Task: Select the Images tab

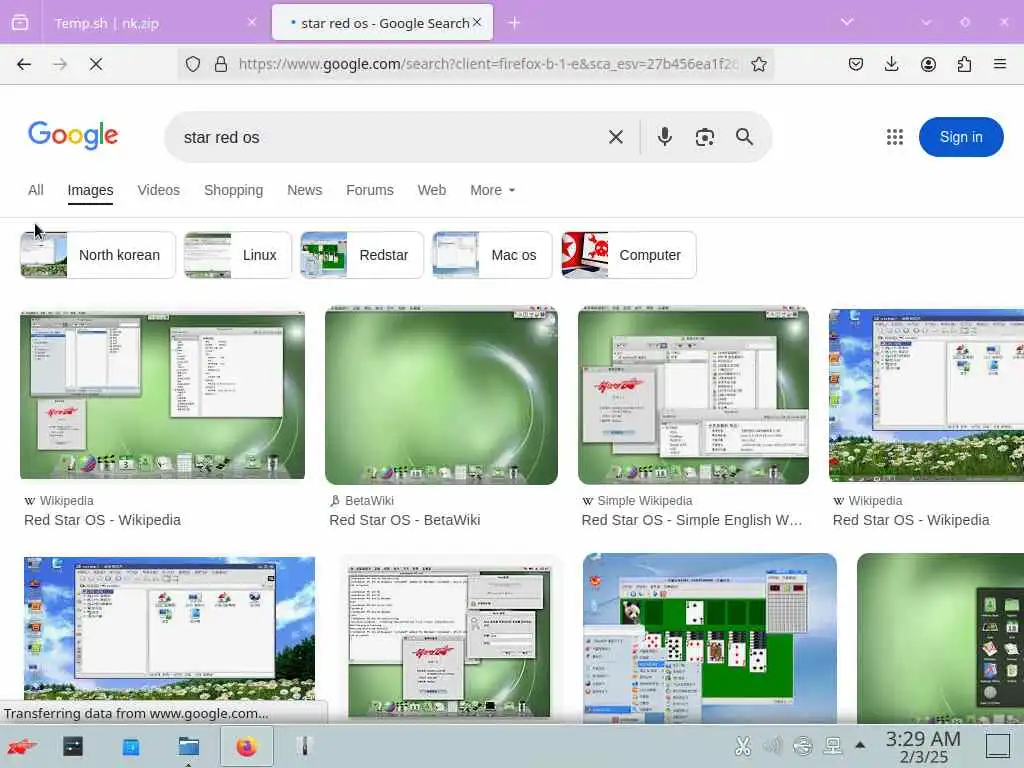Action: coord(90,190)
